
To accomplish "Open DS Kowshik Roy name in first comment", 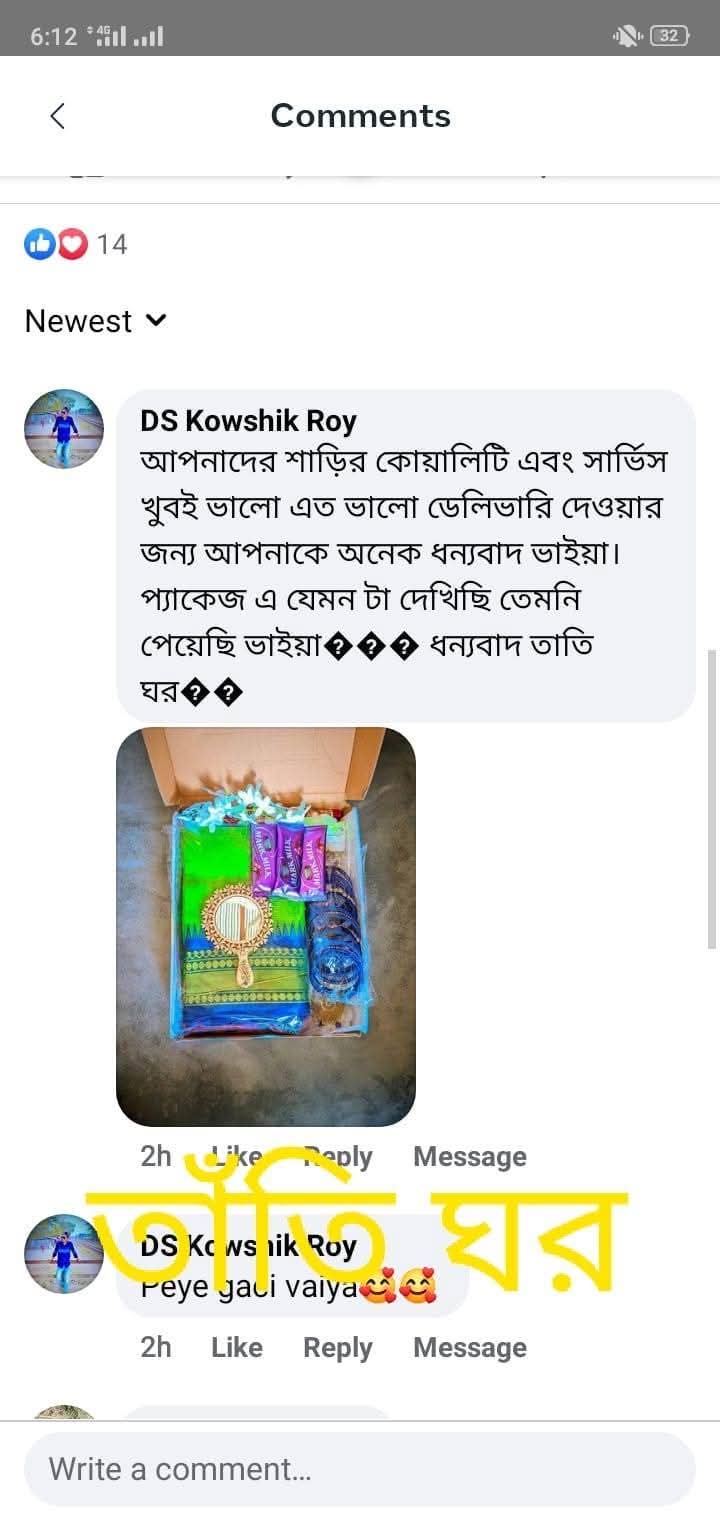I will pyautogui.click(x=248, y=422).
